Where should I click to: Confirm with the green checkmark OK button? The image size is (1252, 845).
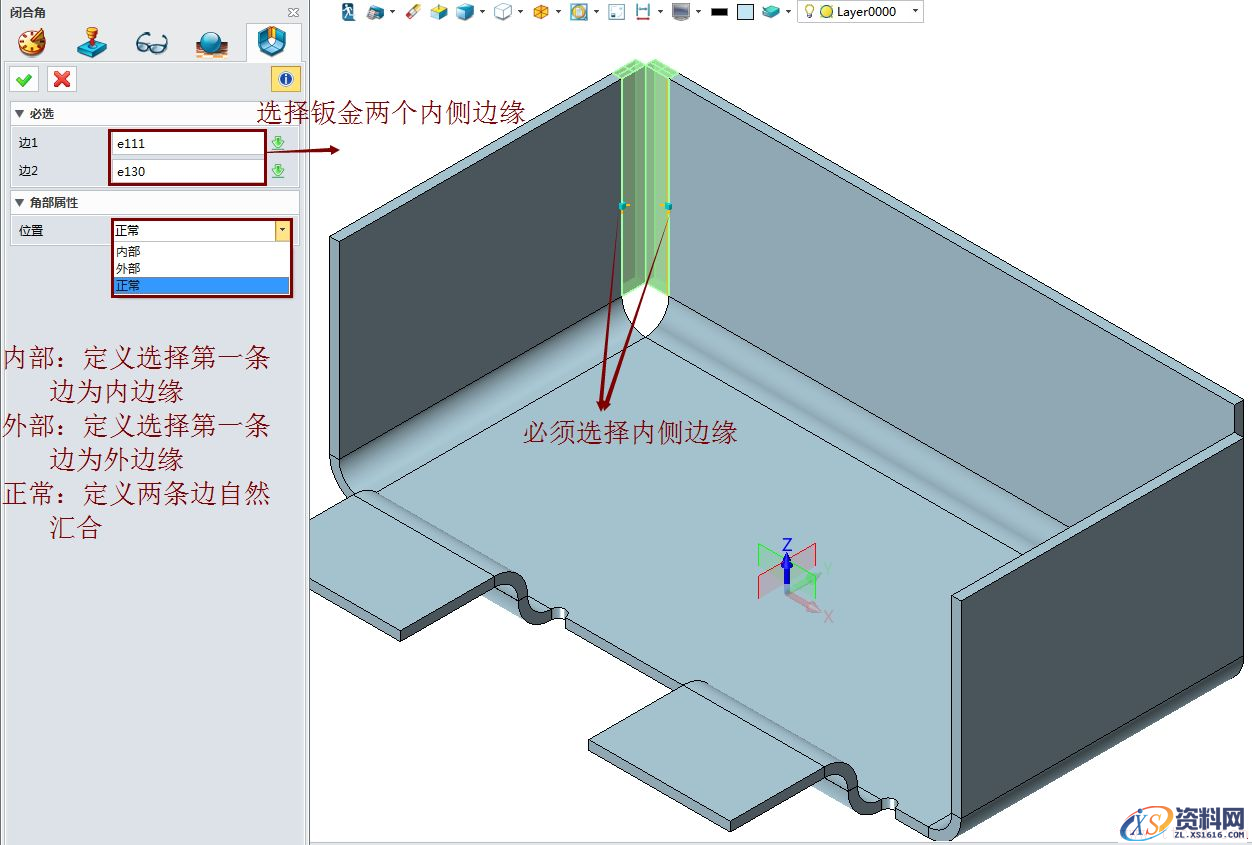(23, 79)
